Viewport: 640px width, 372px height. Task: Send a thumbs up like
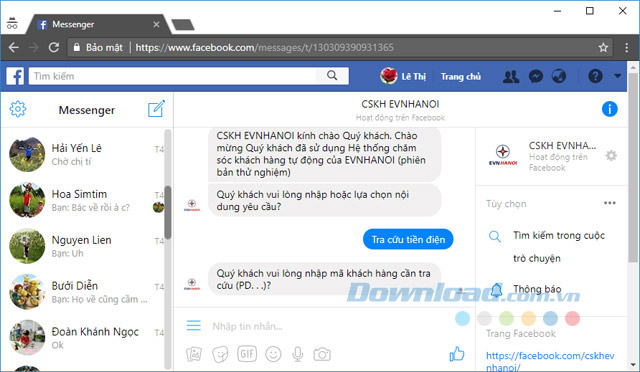click(x=457, y=354)
